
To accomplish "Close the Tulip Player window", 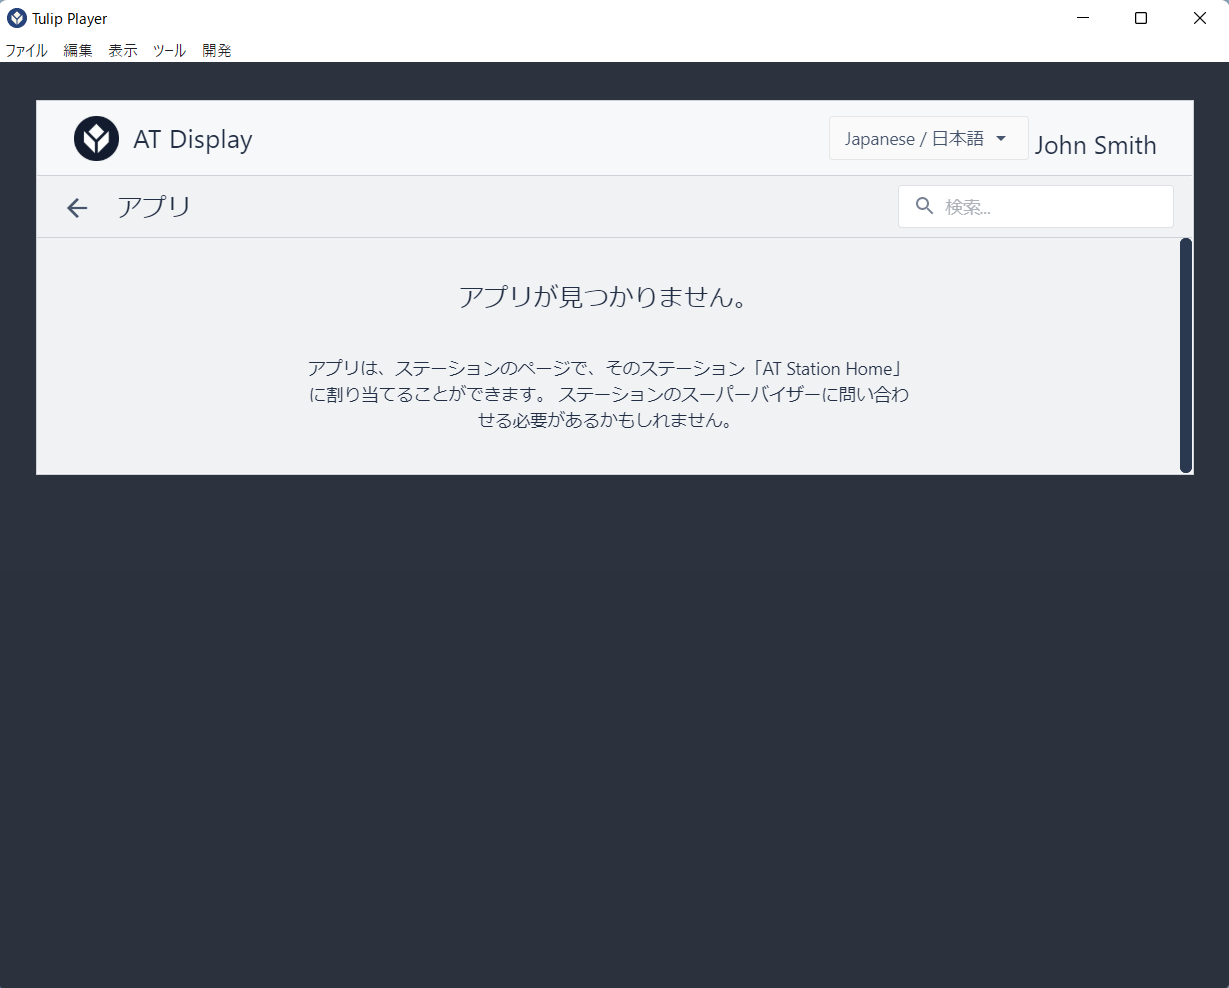I will coord(1200,18).
